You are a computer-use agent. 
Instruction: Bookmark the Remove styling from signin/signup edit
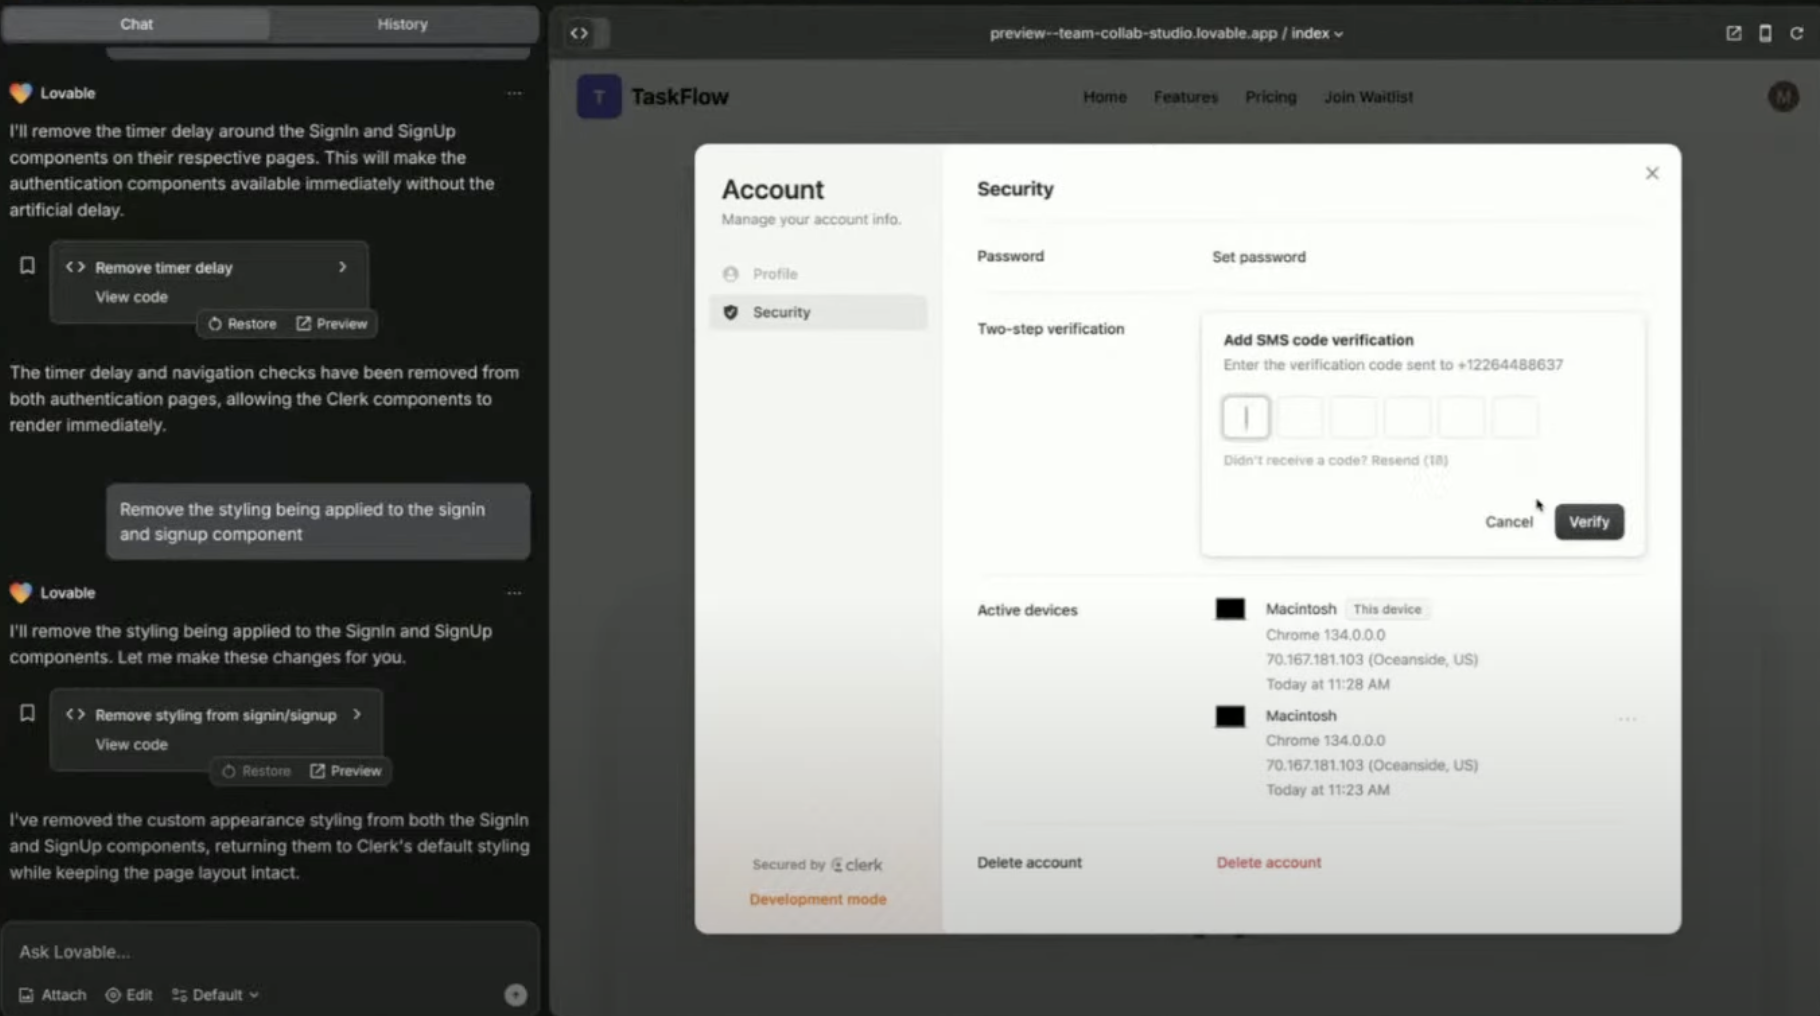[28, 713]
